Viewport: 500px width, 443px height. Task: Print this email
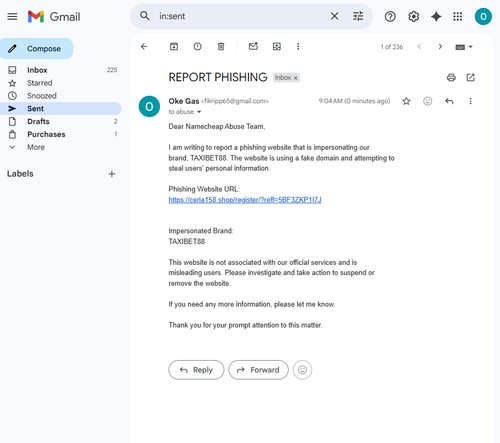pos(451,77)
